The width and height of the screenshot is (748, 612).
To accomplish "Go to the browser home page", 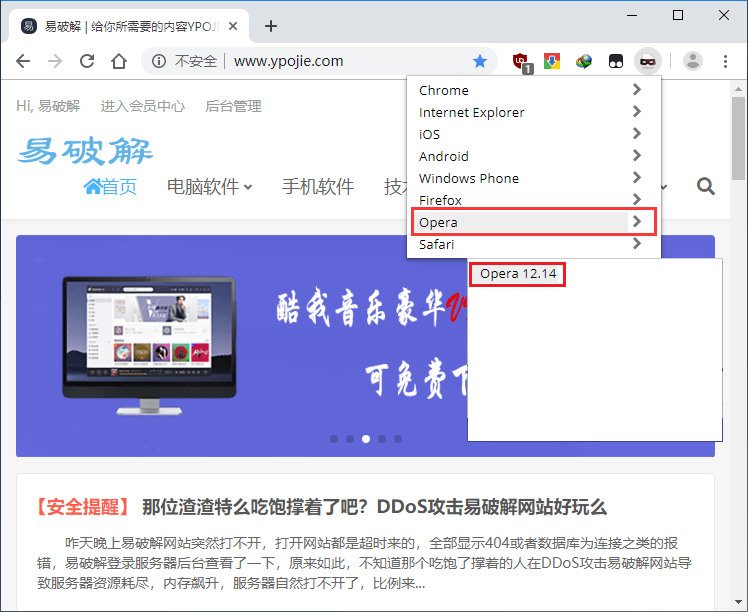I will [119, 61].
